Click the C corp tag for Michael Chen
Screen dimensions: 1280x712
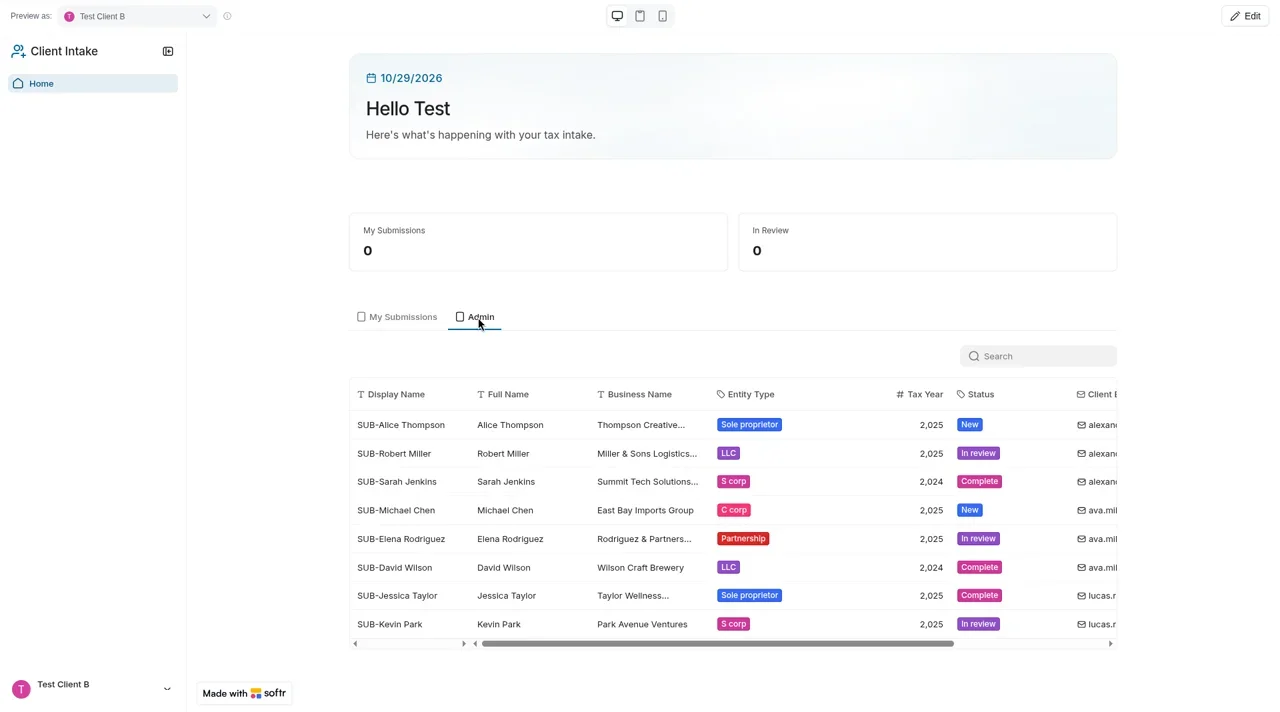pyautogui.click(x=734, y=510)
